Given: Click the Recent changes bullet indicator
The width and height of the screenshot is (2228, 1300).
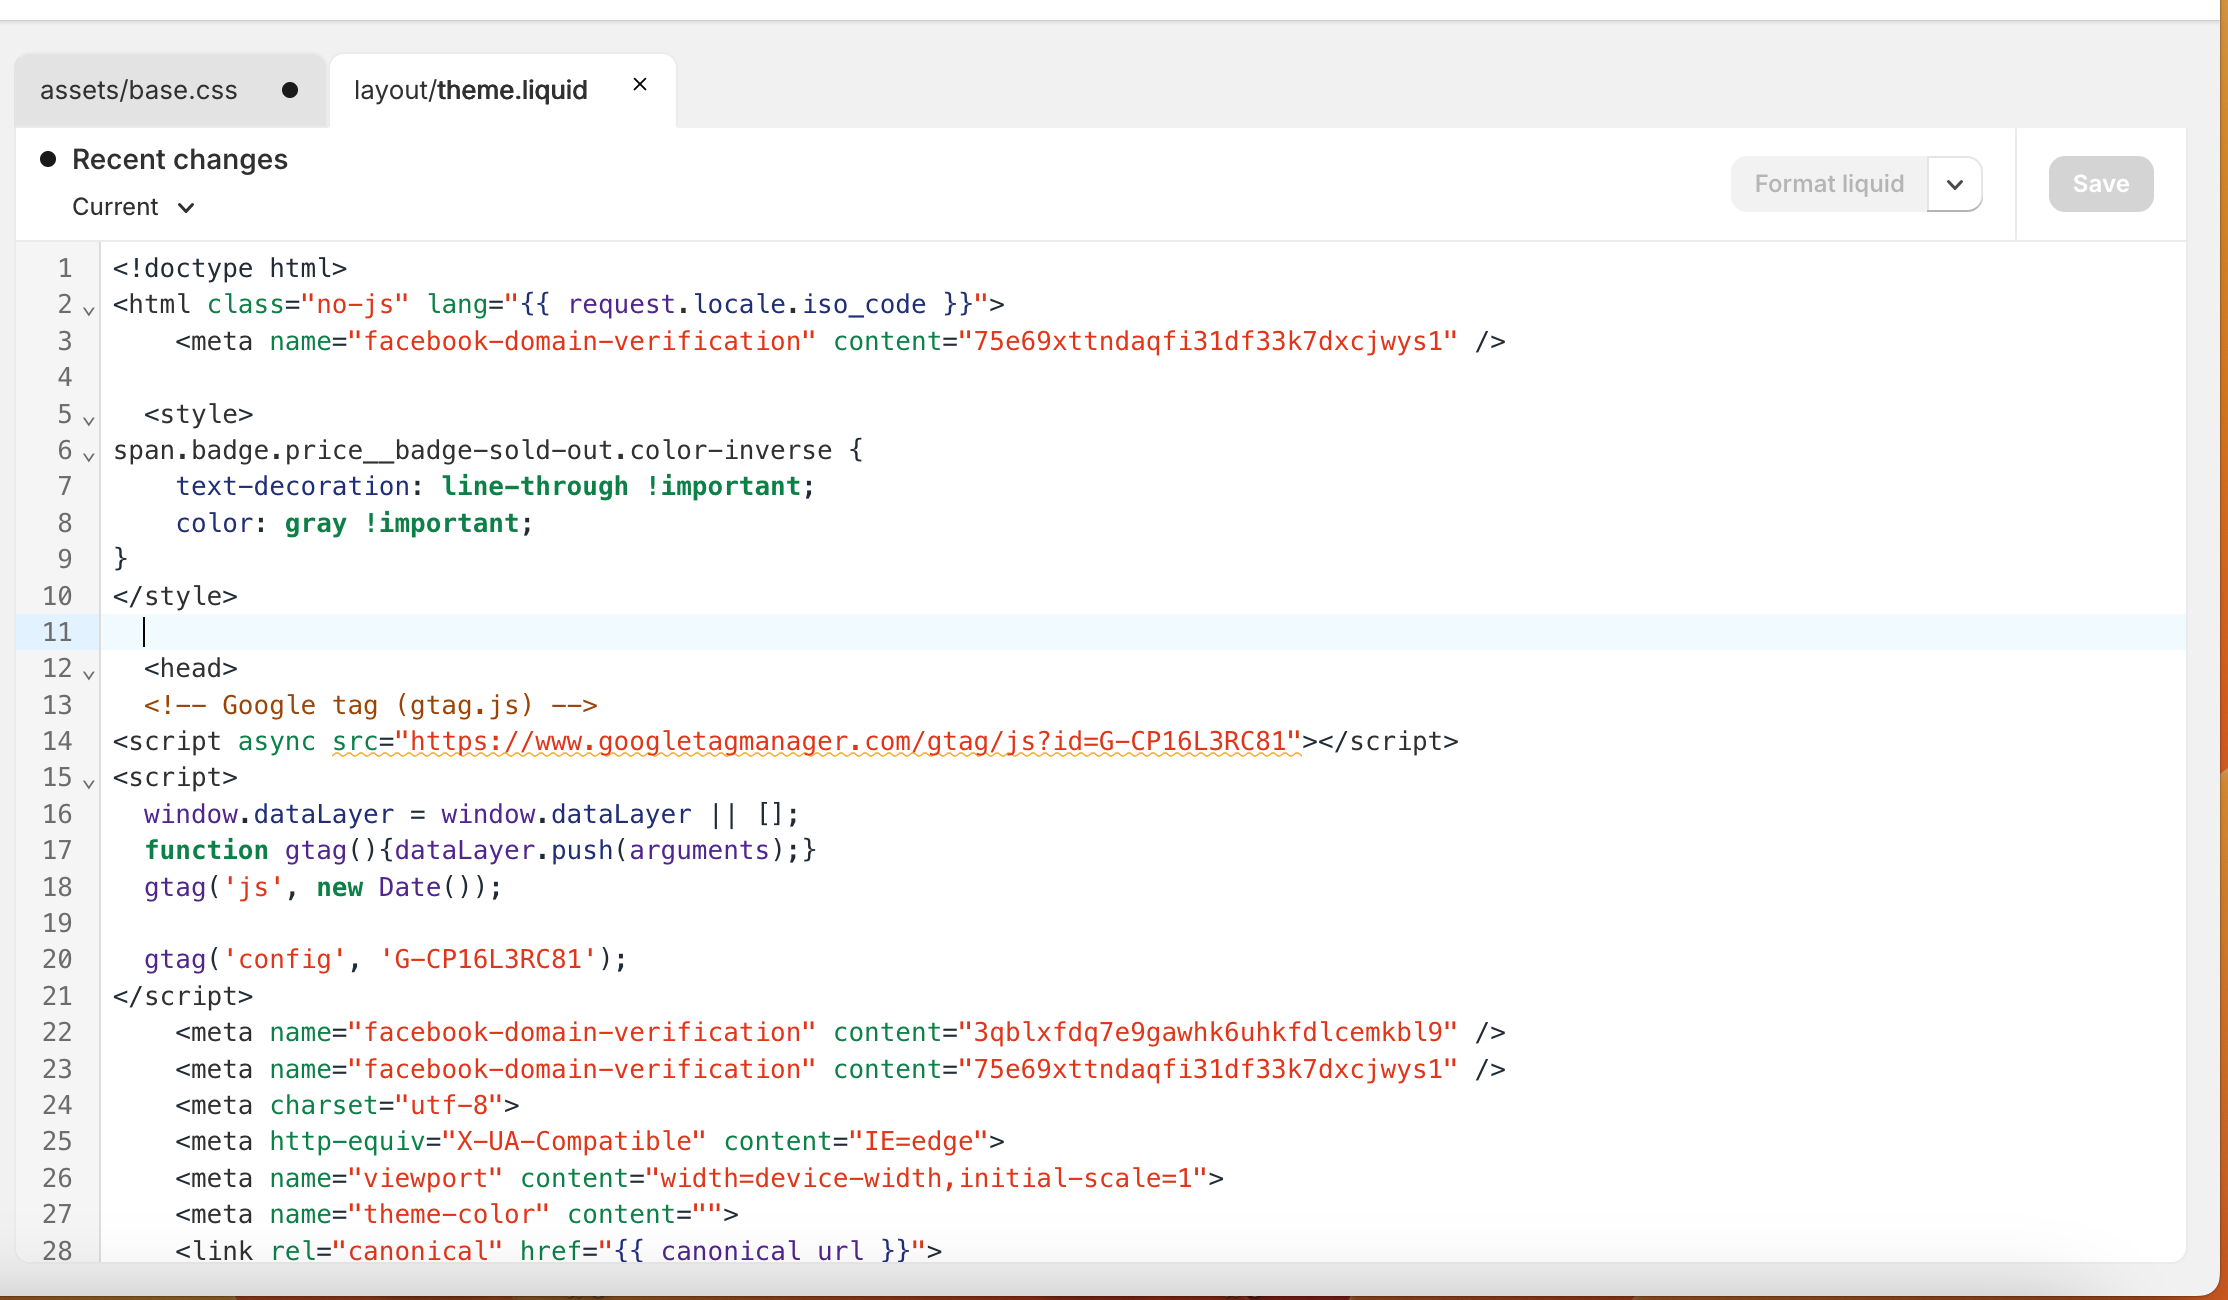Looking at the screenshot, I should click(47, 159).
